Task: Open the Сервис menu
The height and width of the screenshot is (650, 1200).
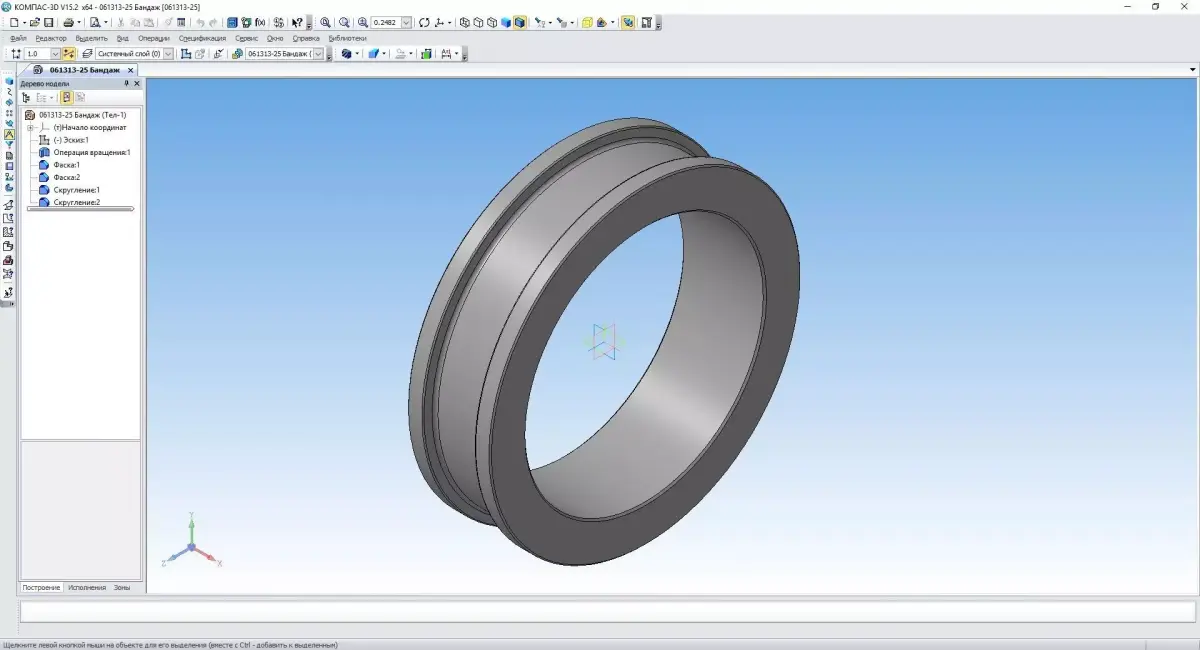Action: coord(246,38)
